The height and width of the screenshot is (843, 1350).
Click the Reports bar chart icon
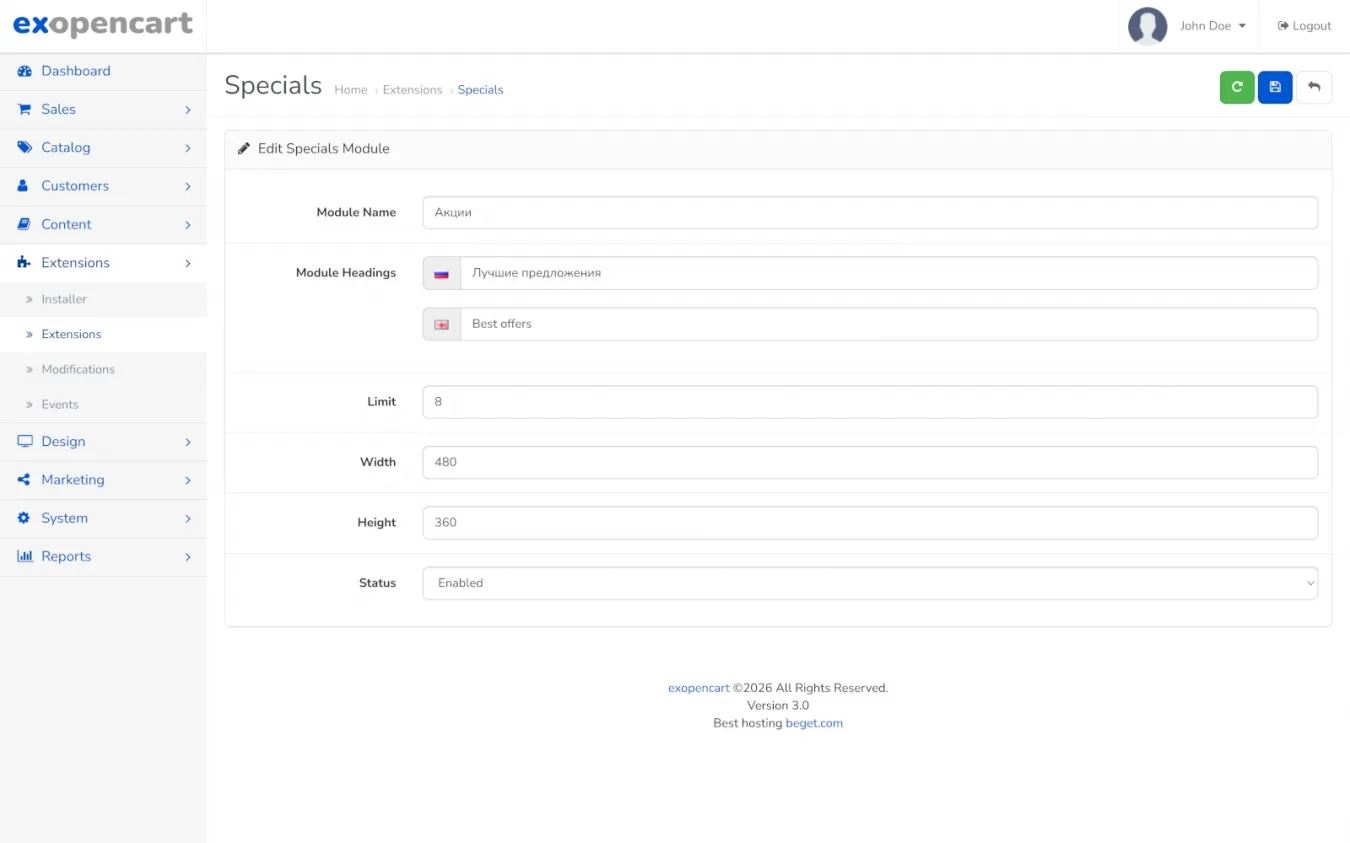(x=25, y=556)
